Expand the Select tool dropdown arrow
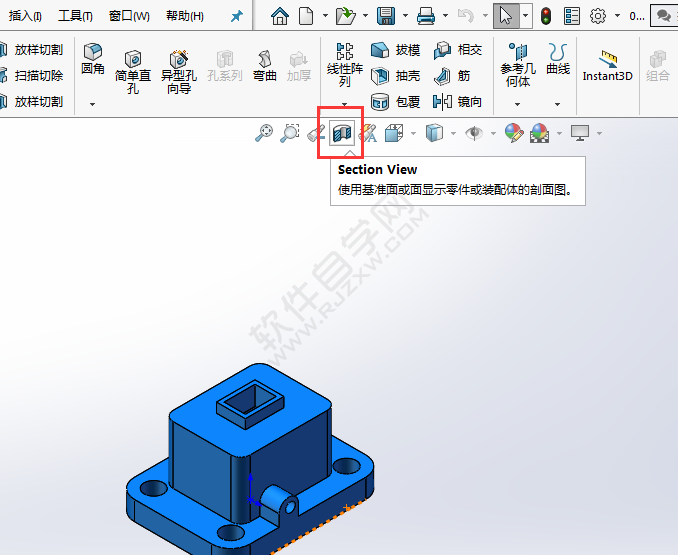Screen dimensions: 678x555 (525, 16)
